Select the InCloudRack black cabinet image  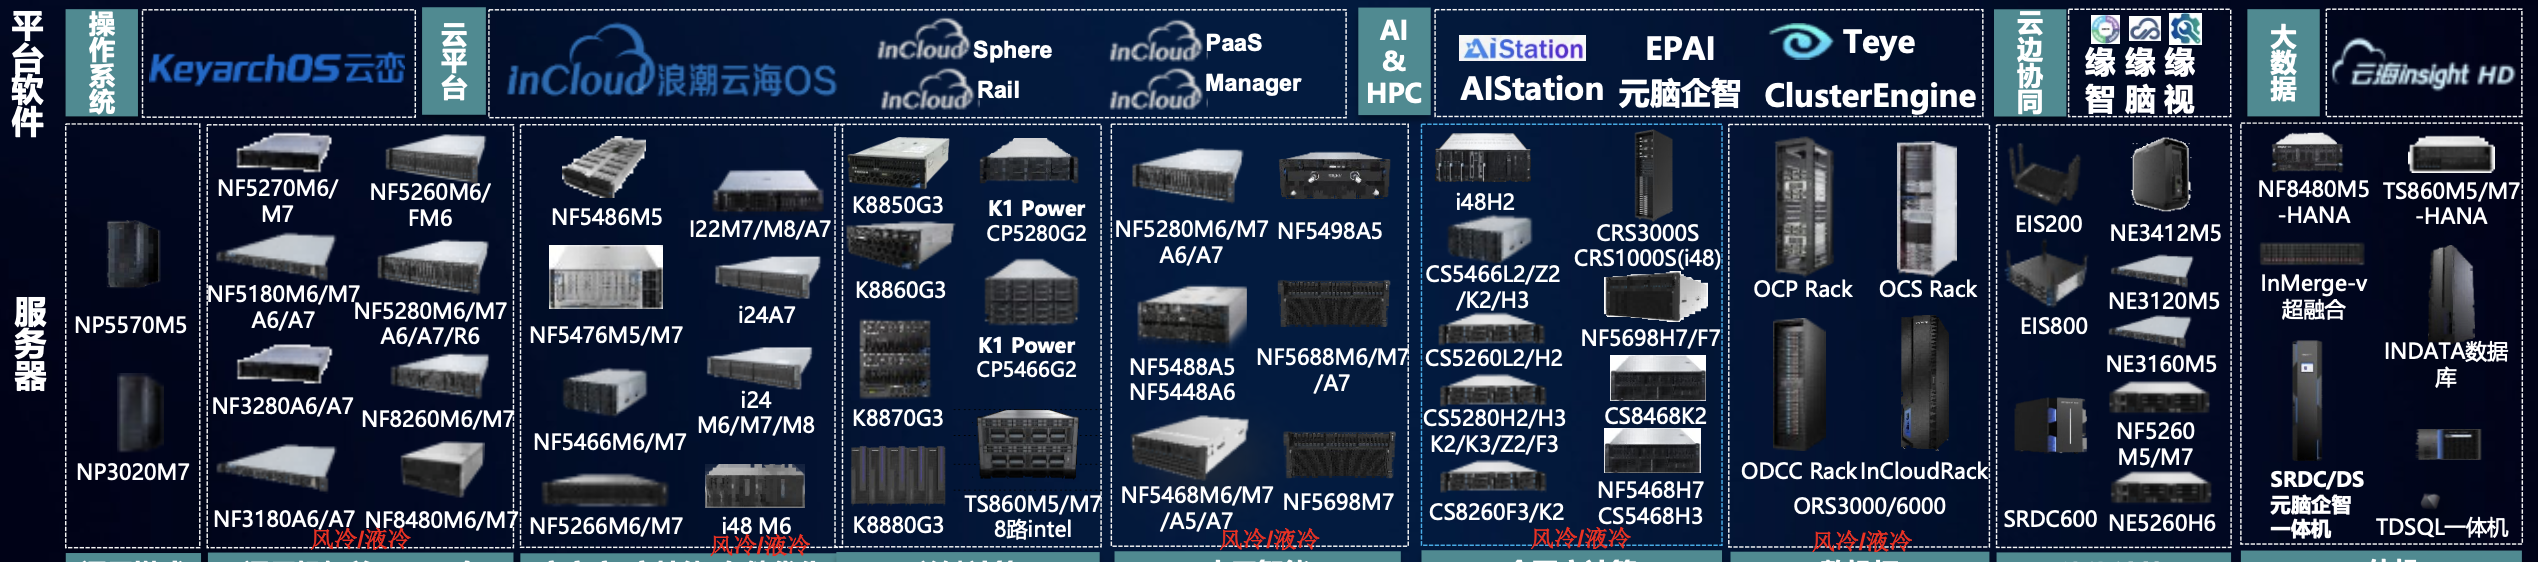1923,385
